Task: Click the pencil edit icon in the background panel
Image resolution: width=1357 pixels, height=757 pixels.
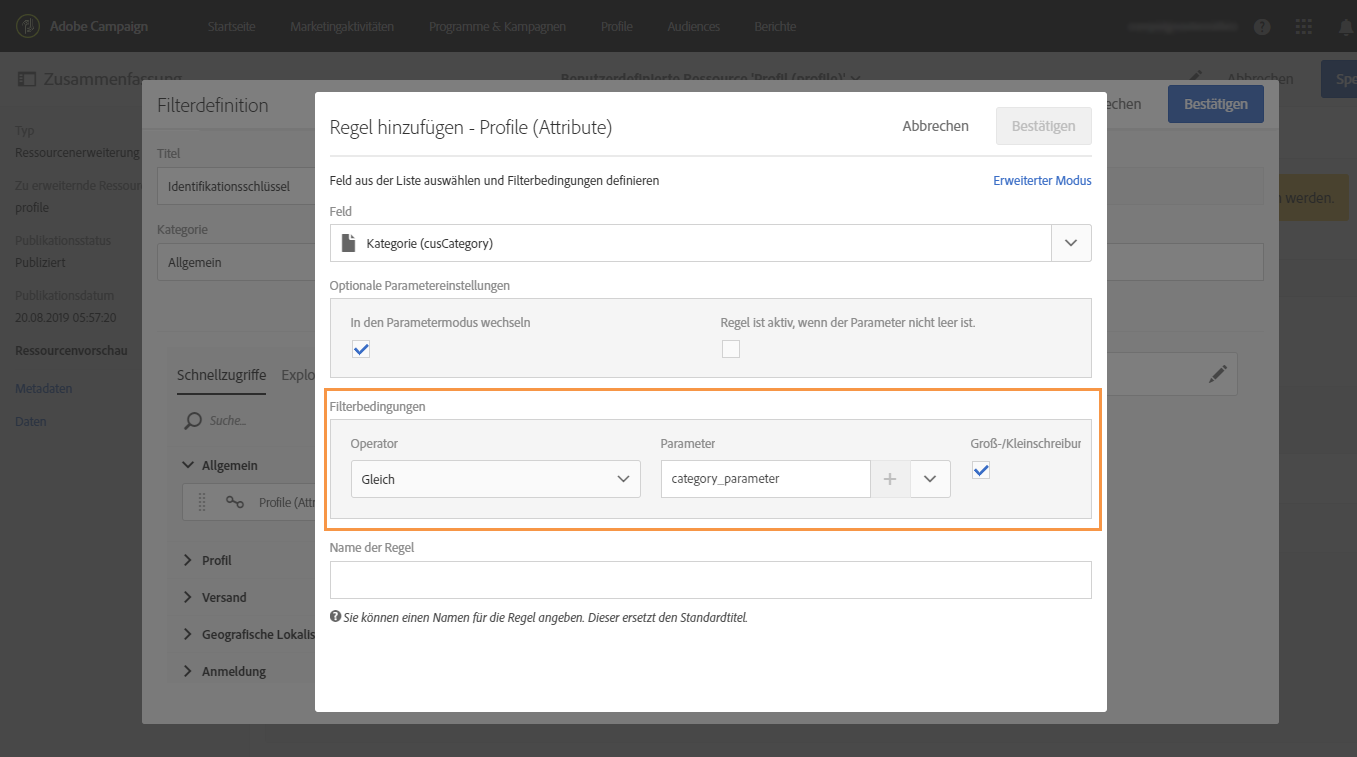Action: 1217,374
